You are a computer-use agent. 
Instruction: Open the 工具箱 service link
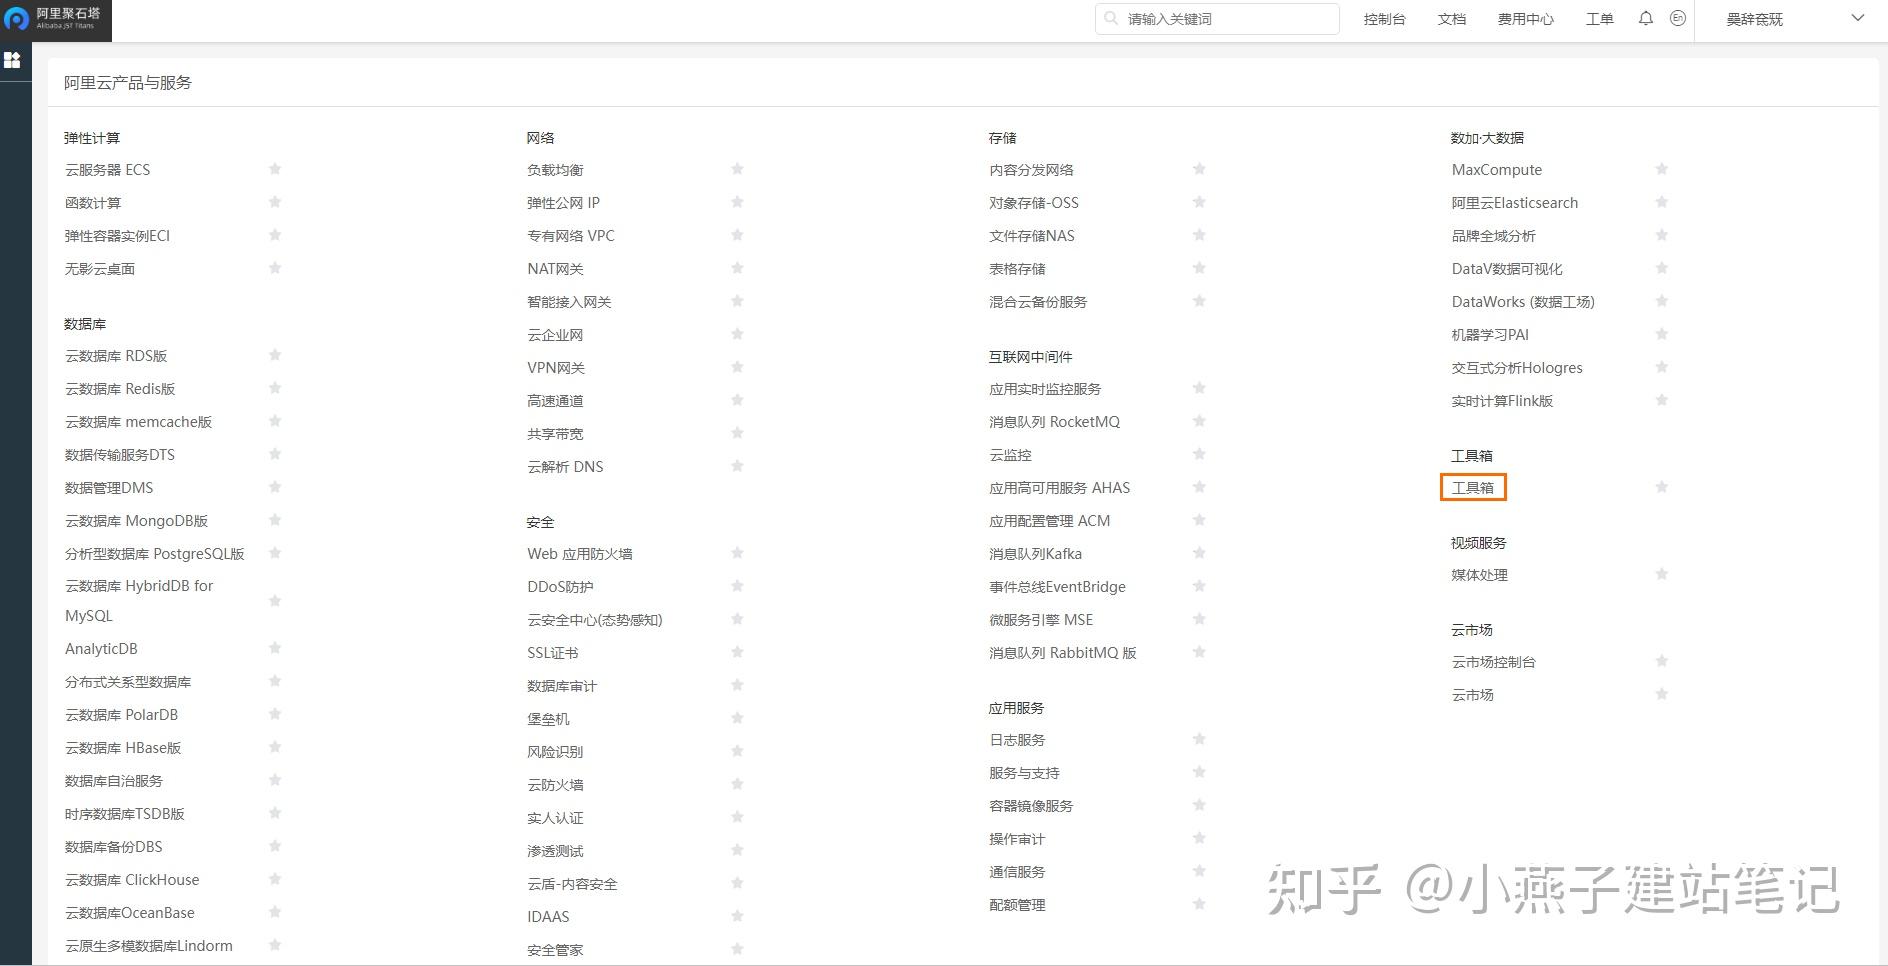coord(1473,488)
